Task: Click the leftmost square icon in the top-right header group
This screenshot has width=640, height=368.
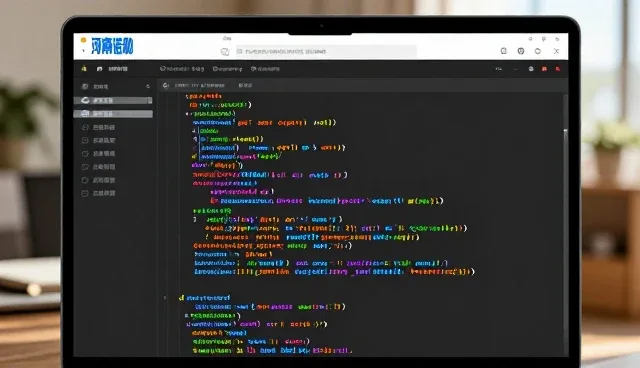Action: click(x=504, y=51)
